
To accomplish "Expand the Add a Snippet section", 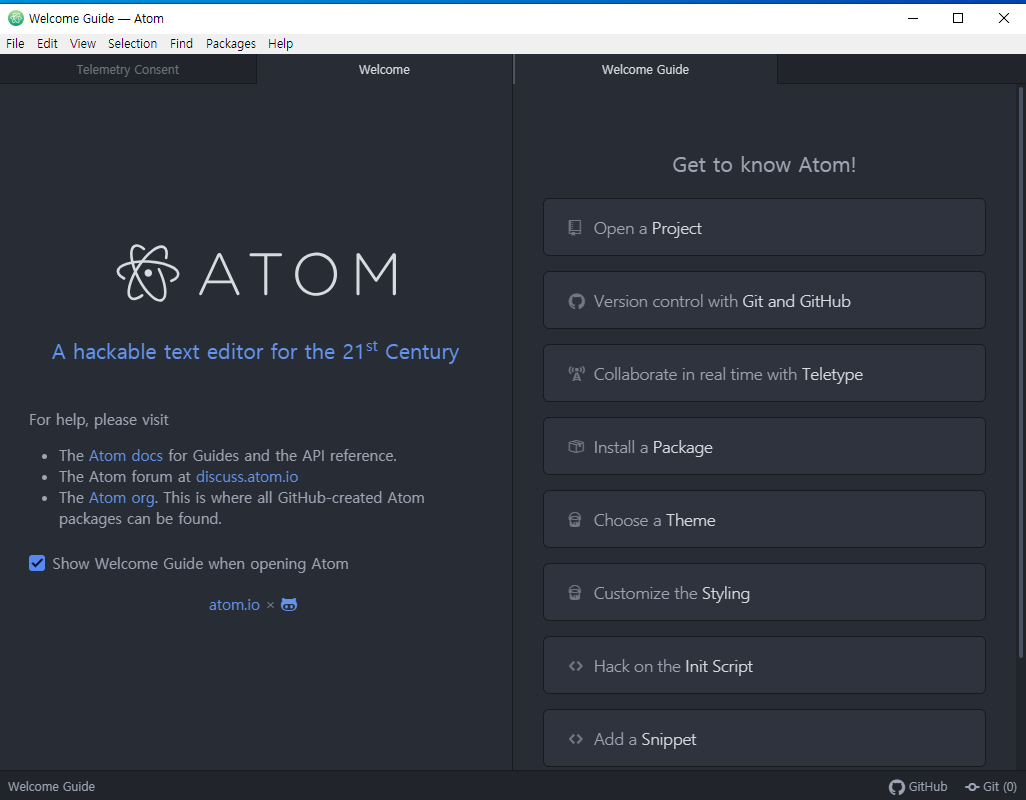I will 764,739.
